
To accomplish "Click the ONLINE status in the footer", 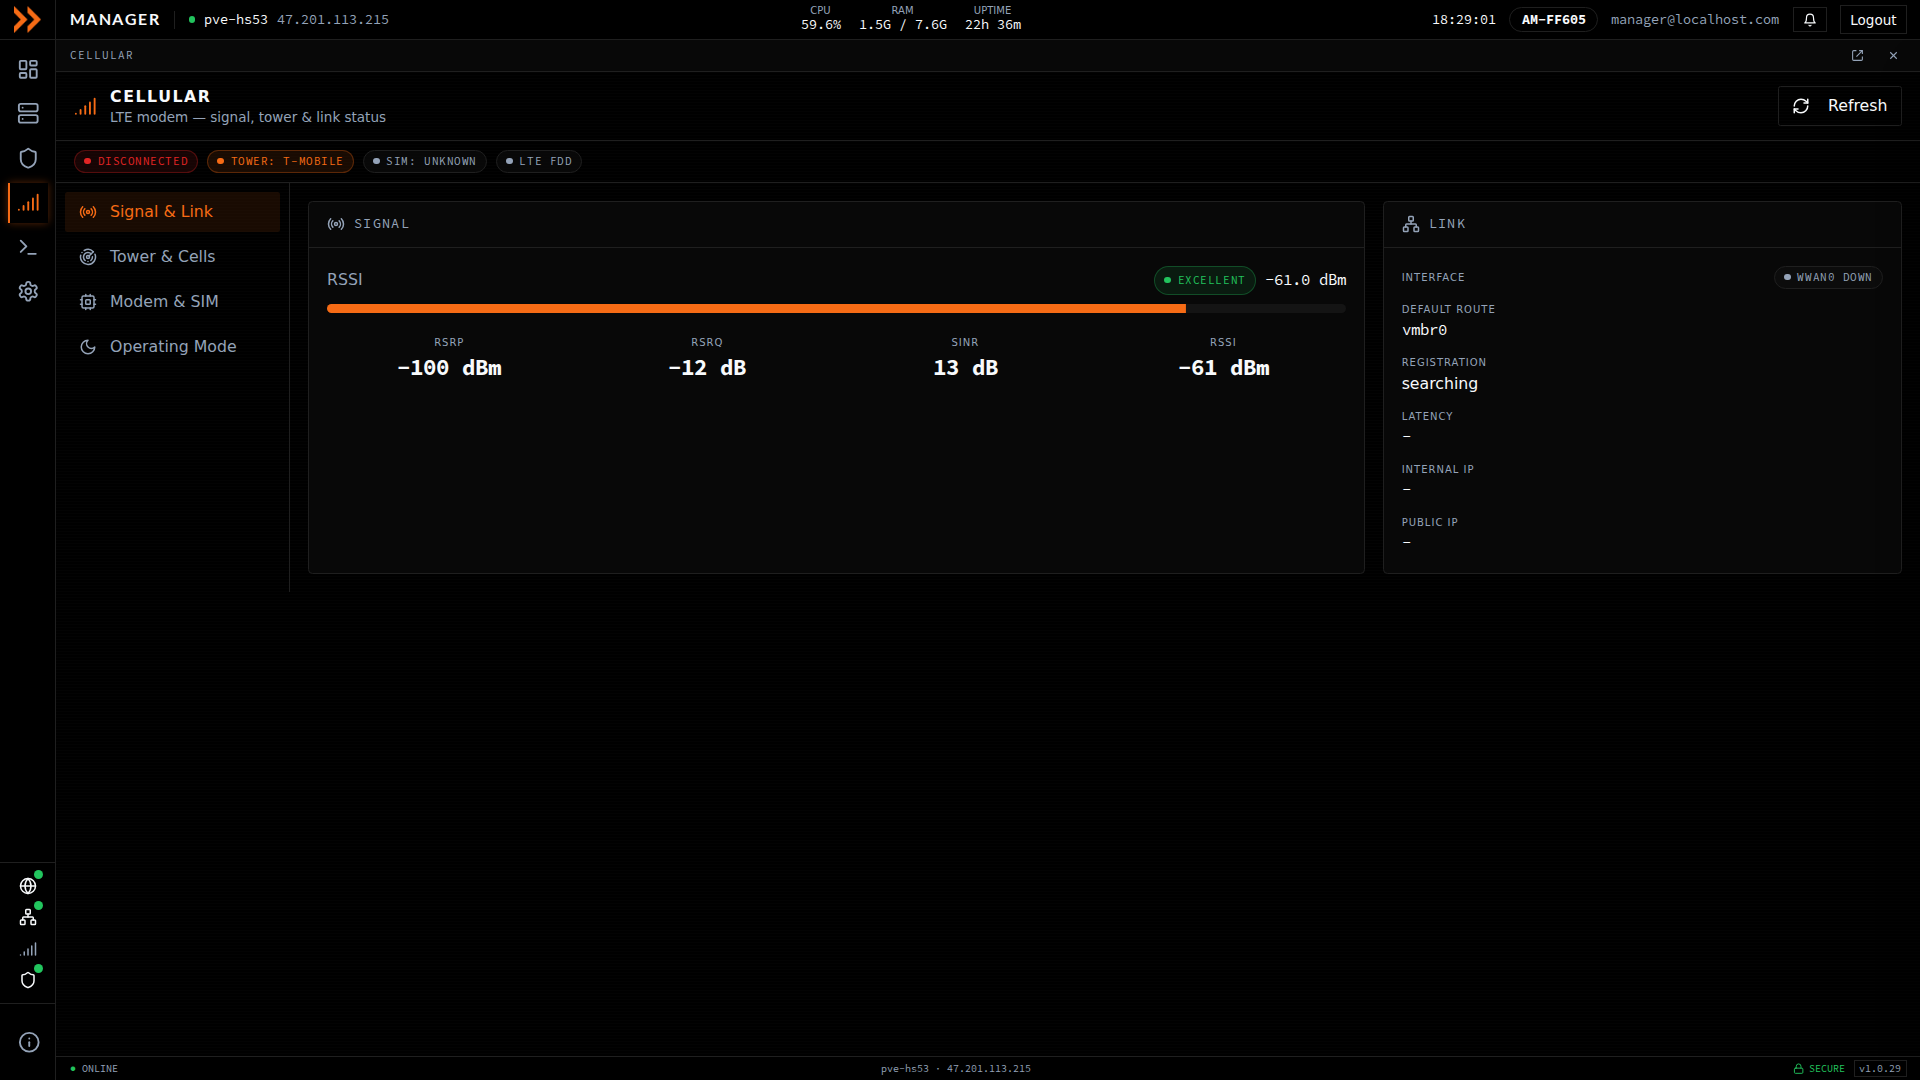I will point(94,1069).
